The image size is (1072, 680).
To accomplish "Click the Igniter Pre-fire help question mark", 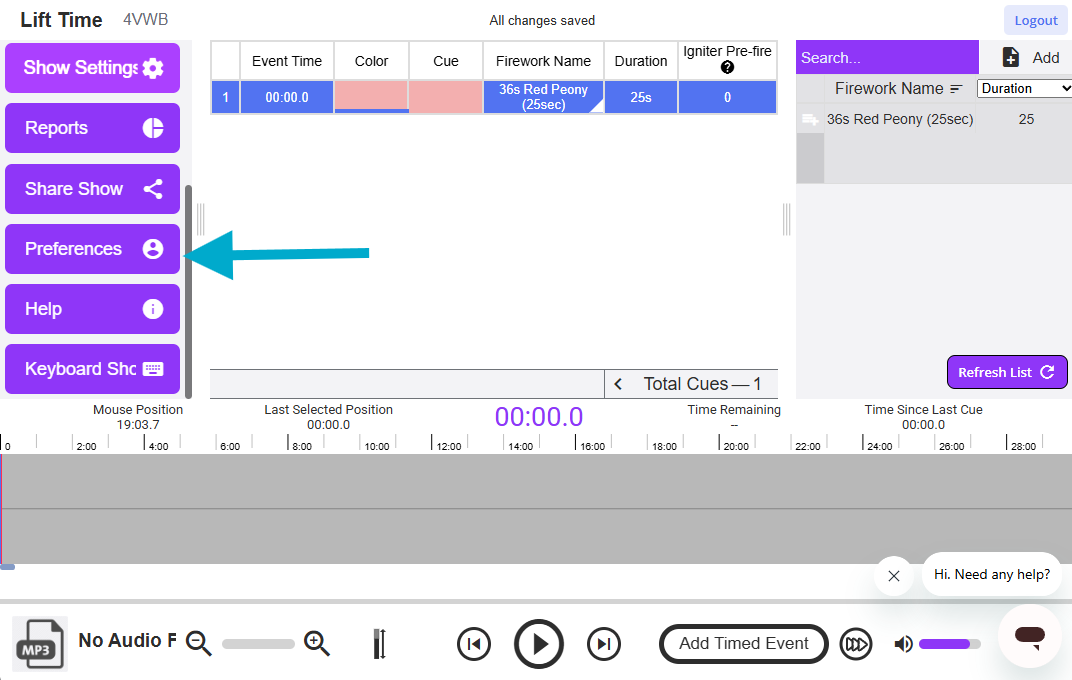I will click(x=727, y=67).
